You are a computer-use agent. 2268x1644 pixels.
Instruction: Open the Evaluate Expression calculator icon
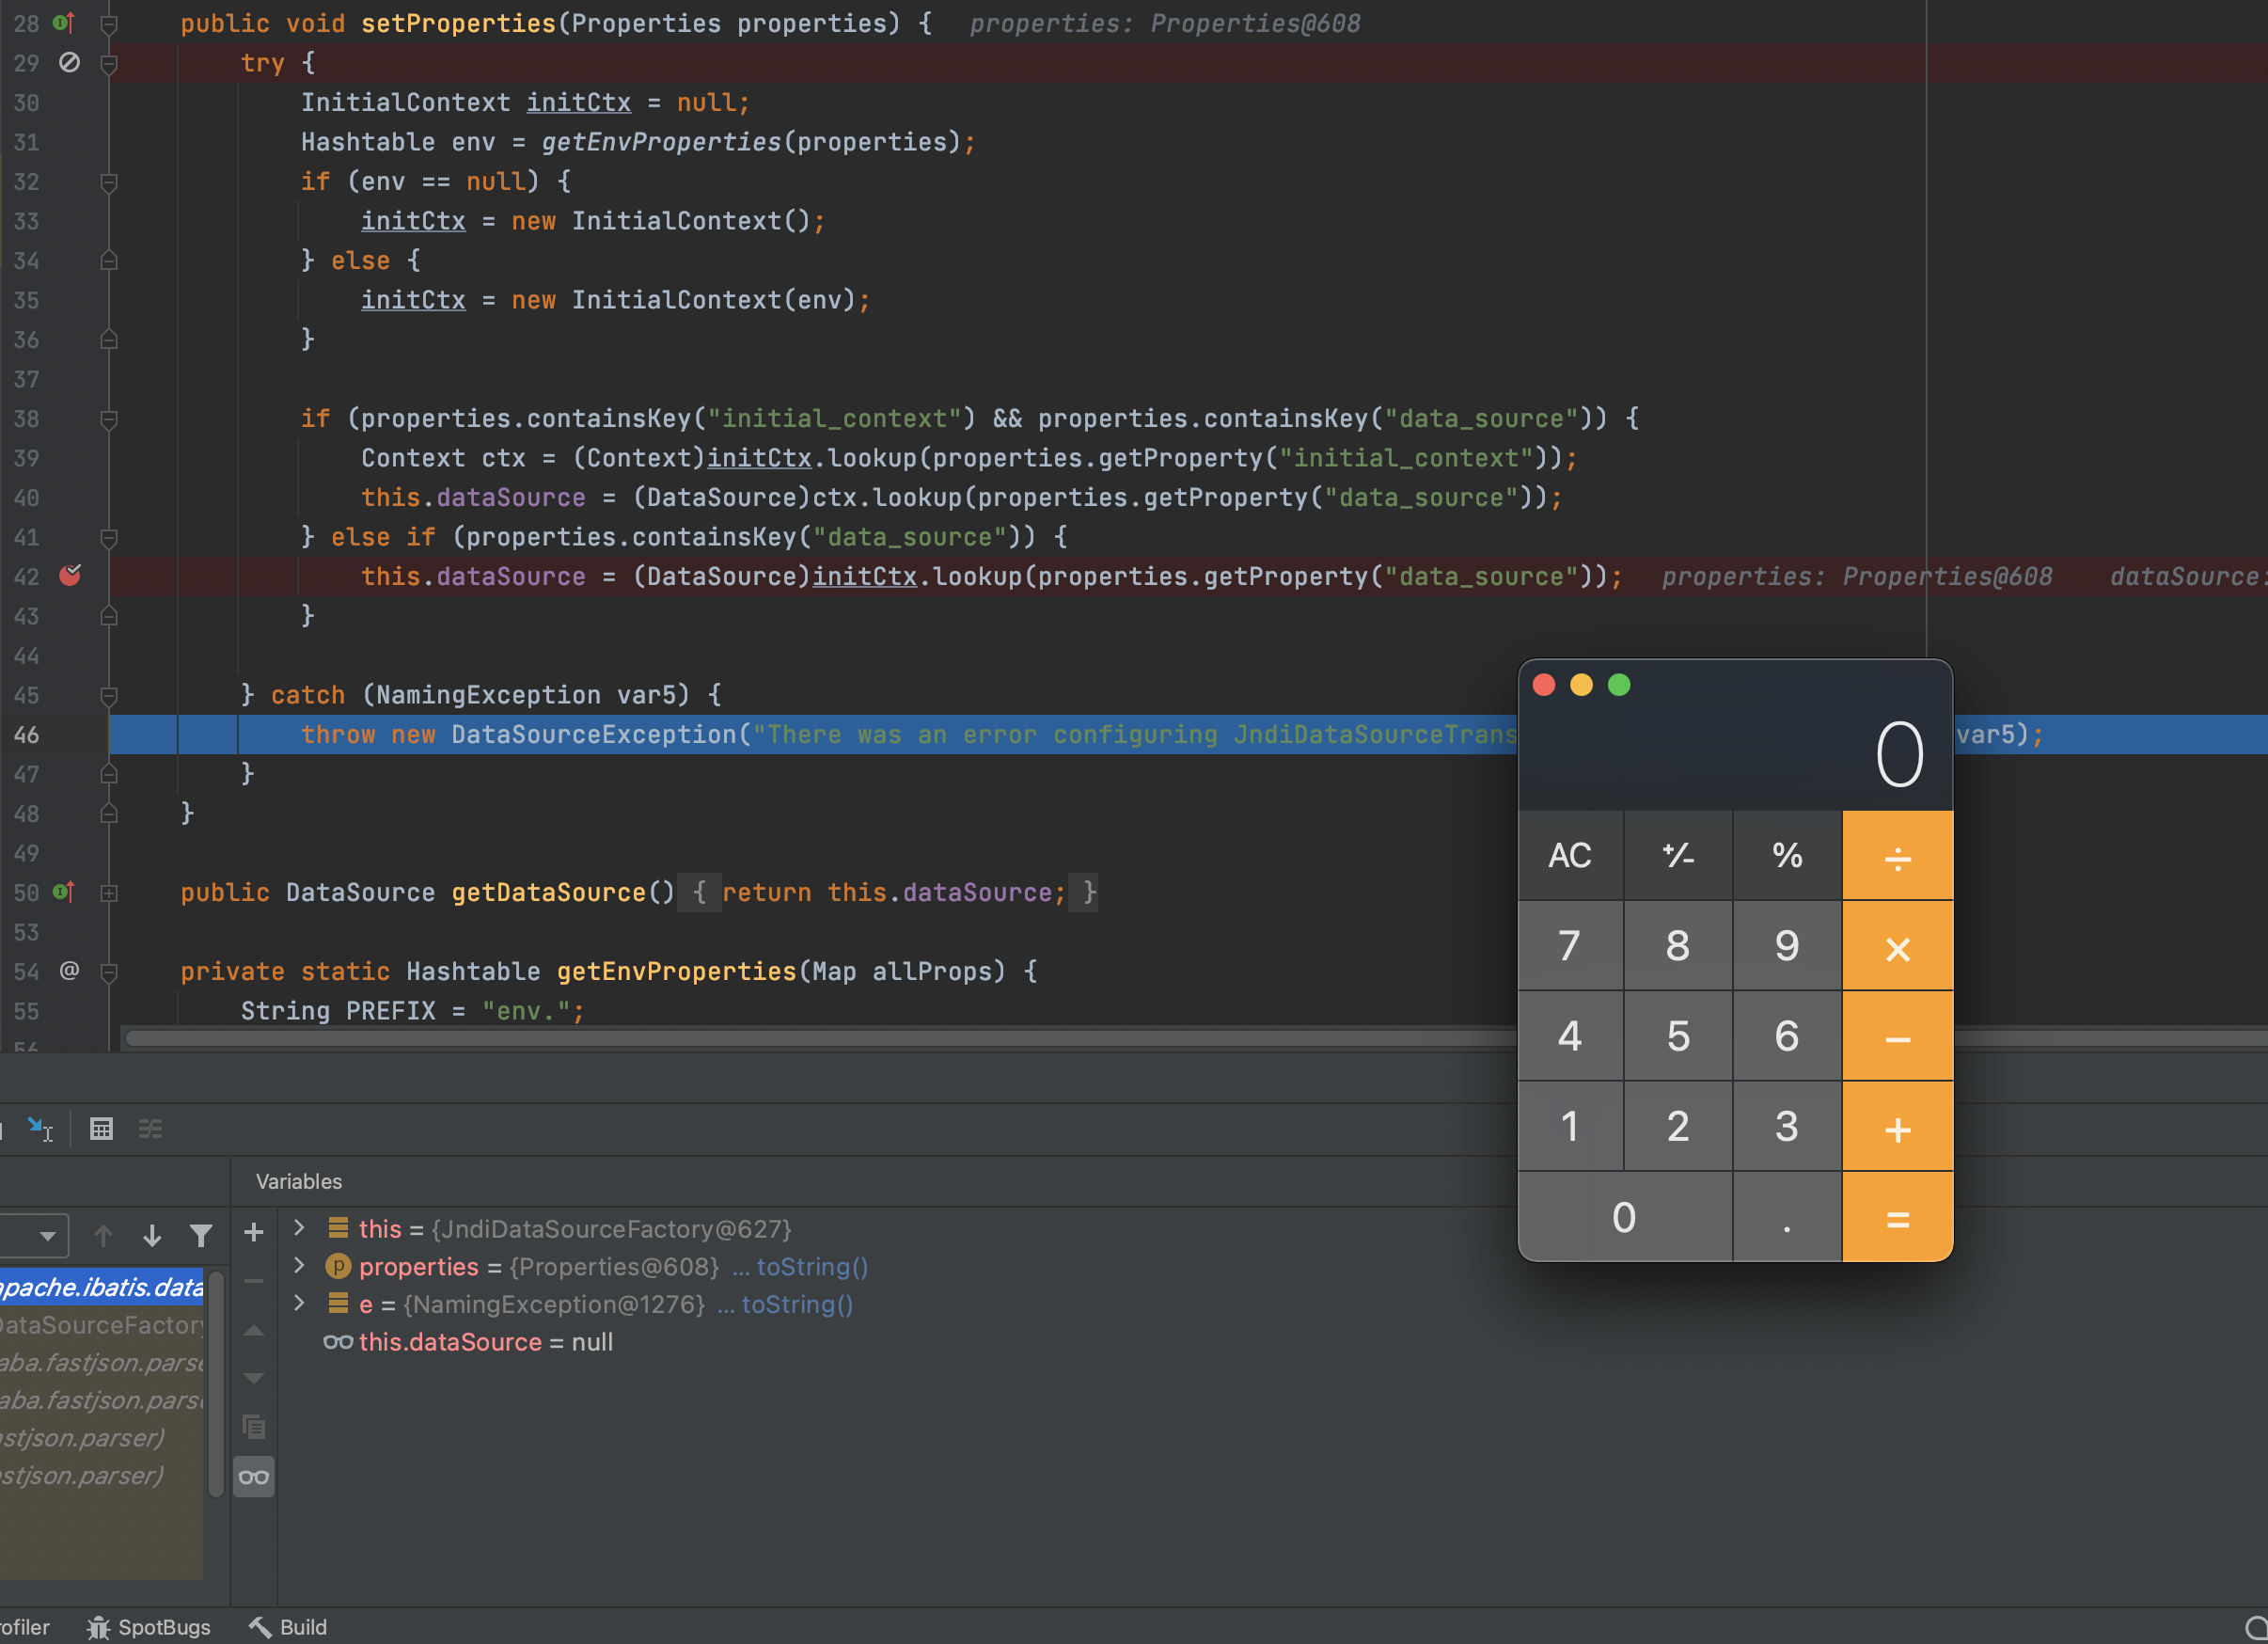[101, 1129]
